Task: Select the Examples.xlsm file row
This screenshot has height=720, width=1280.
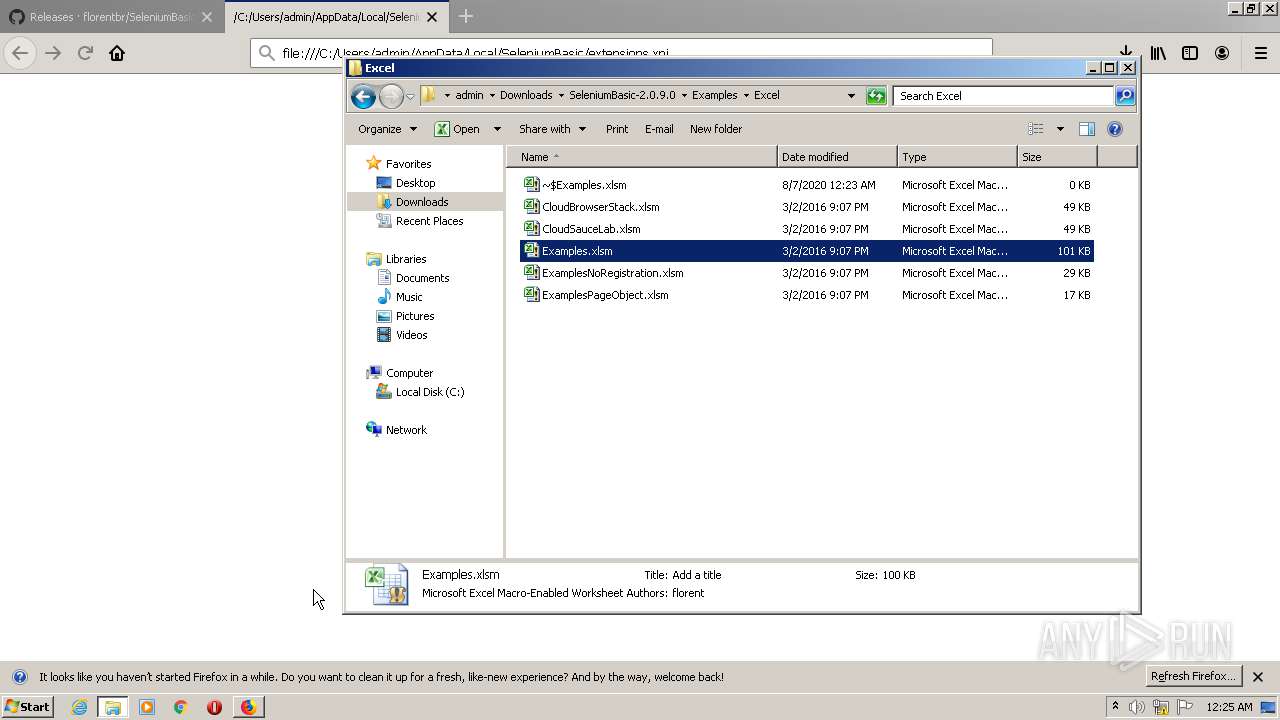Action: 807,251
